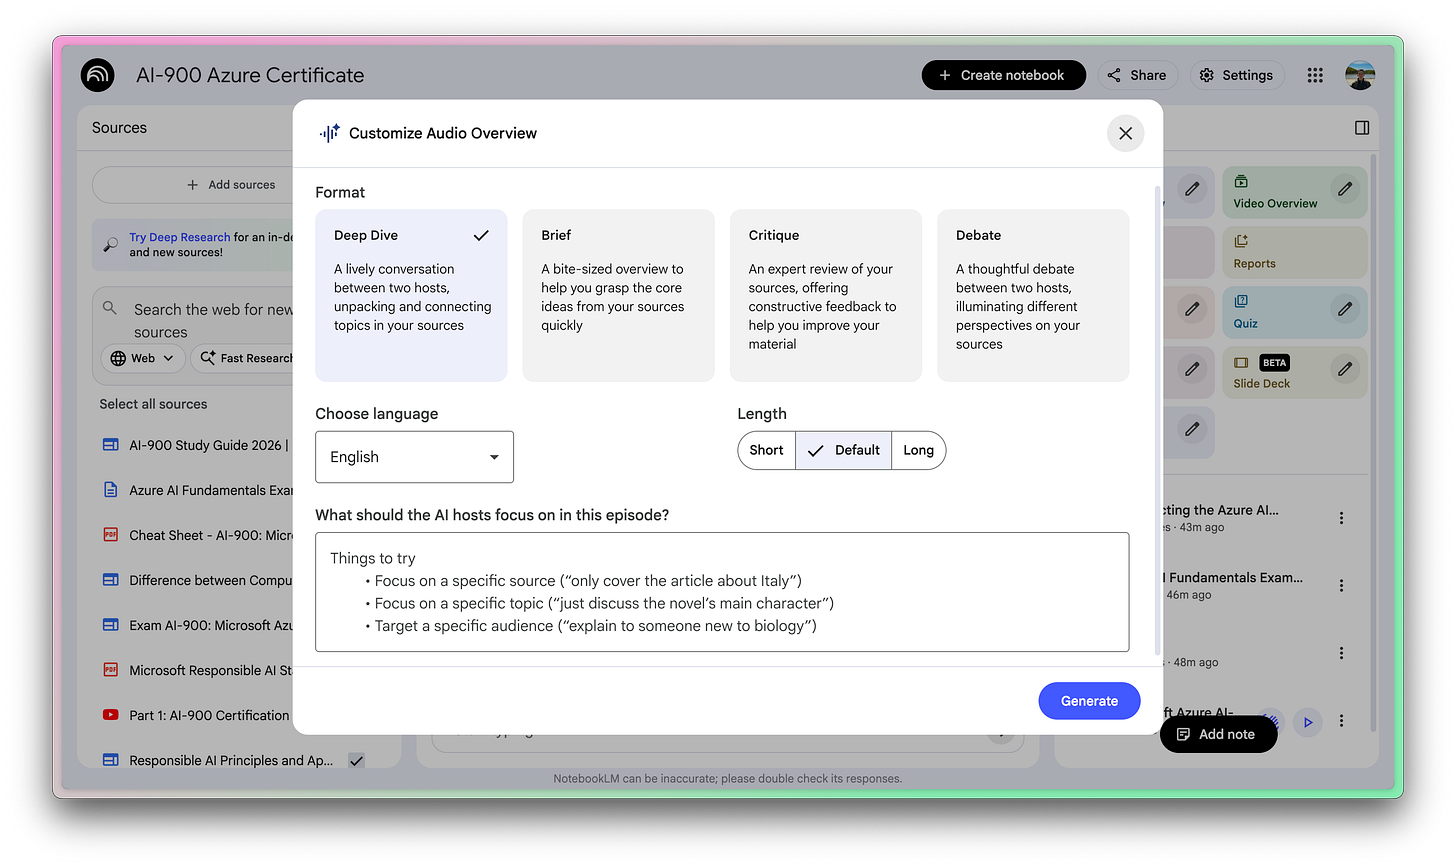1456x868 pixels.
Task: Click the Share button
Action: pyautogui.click(x=1138, y=75)
